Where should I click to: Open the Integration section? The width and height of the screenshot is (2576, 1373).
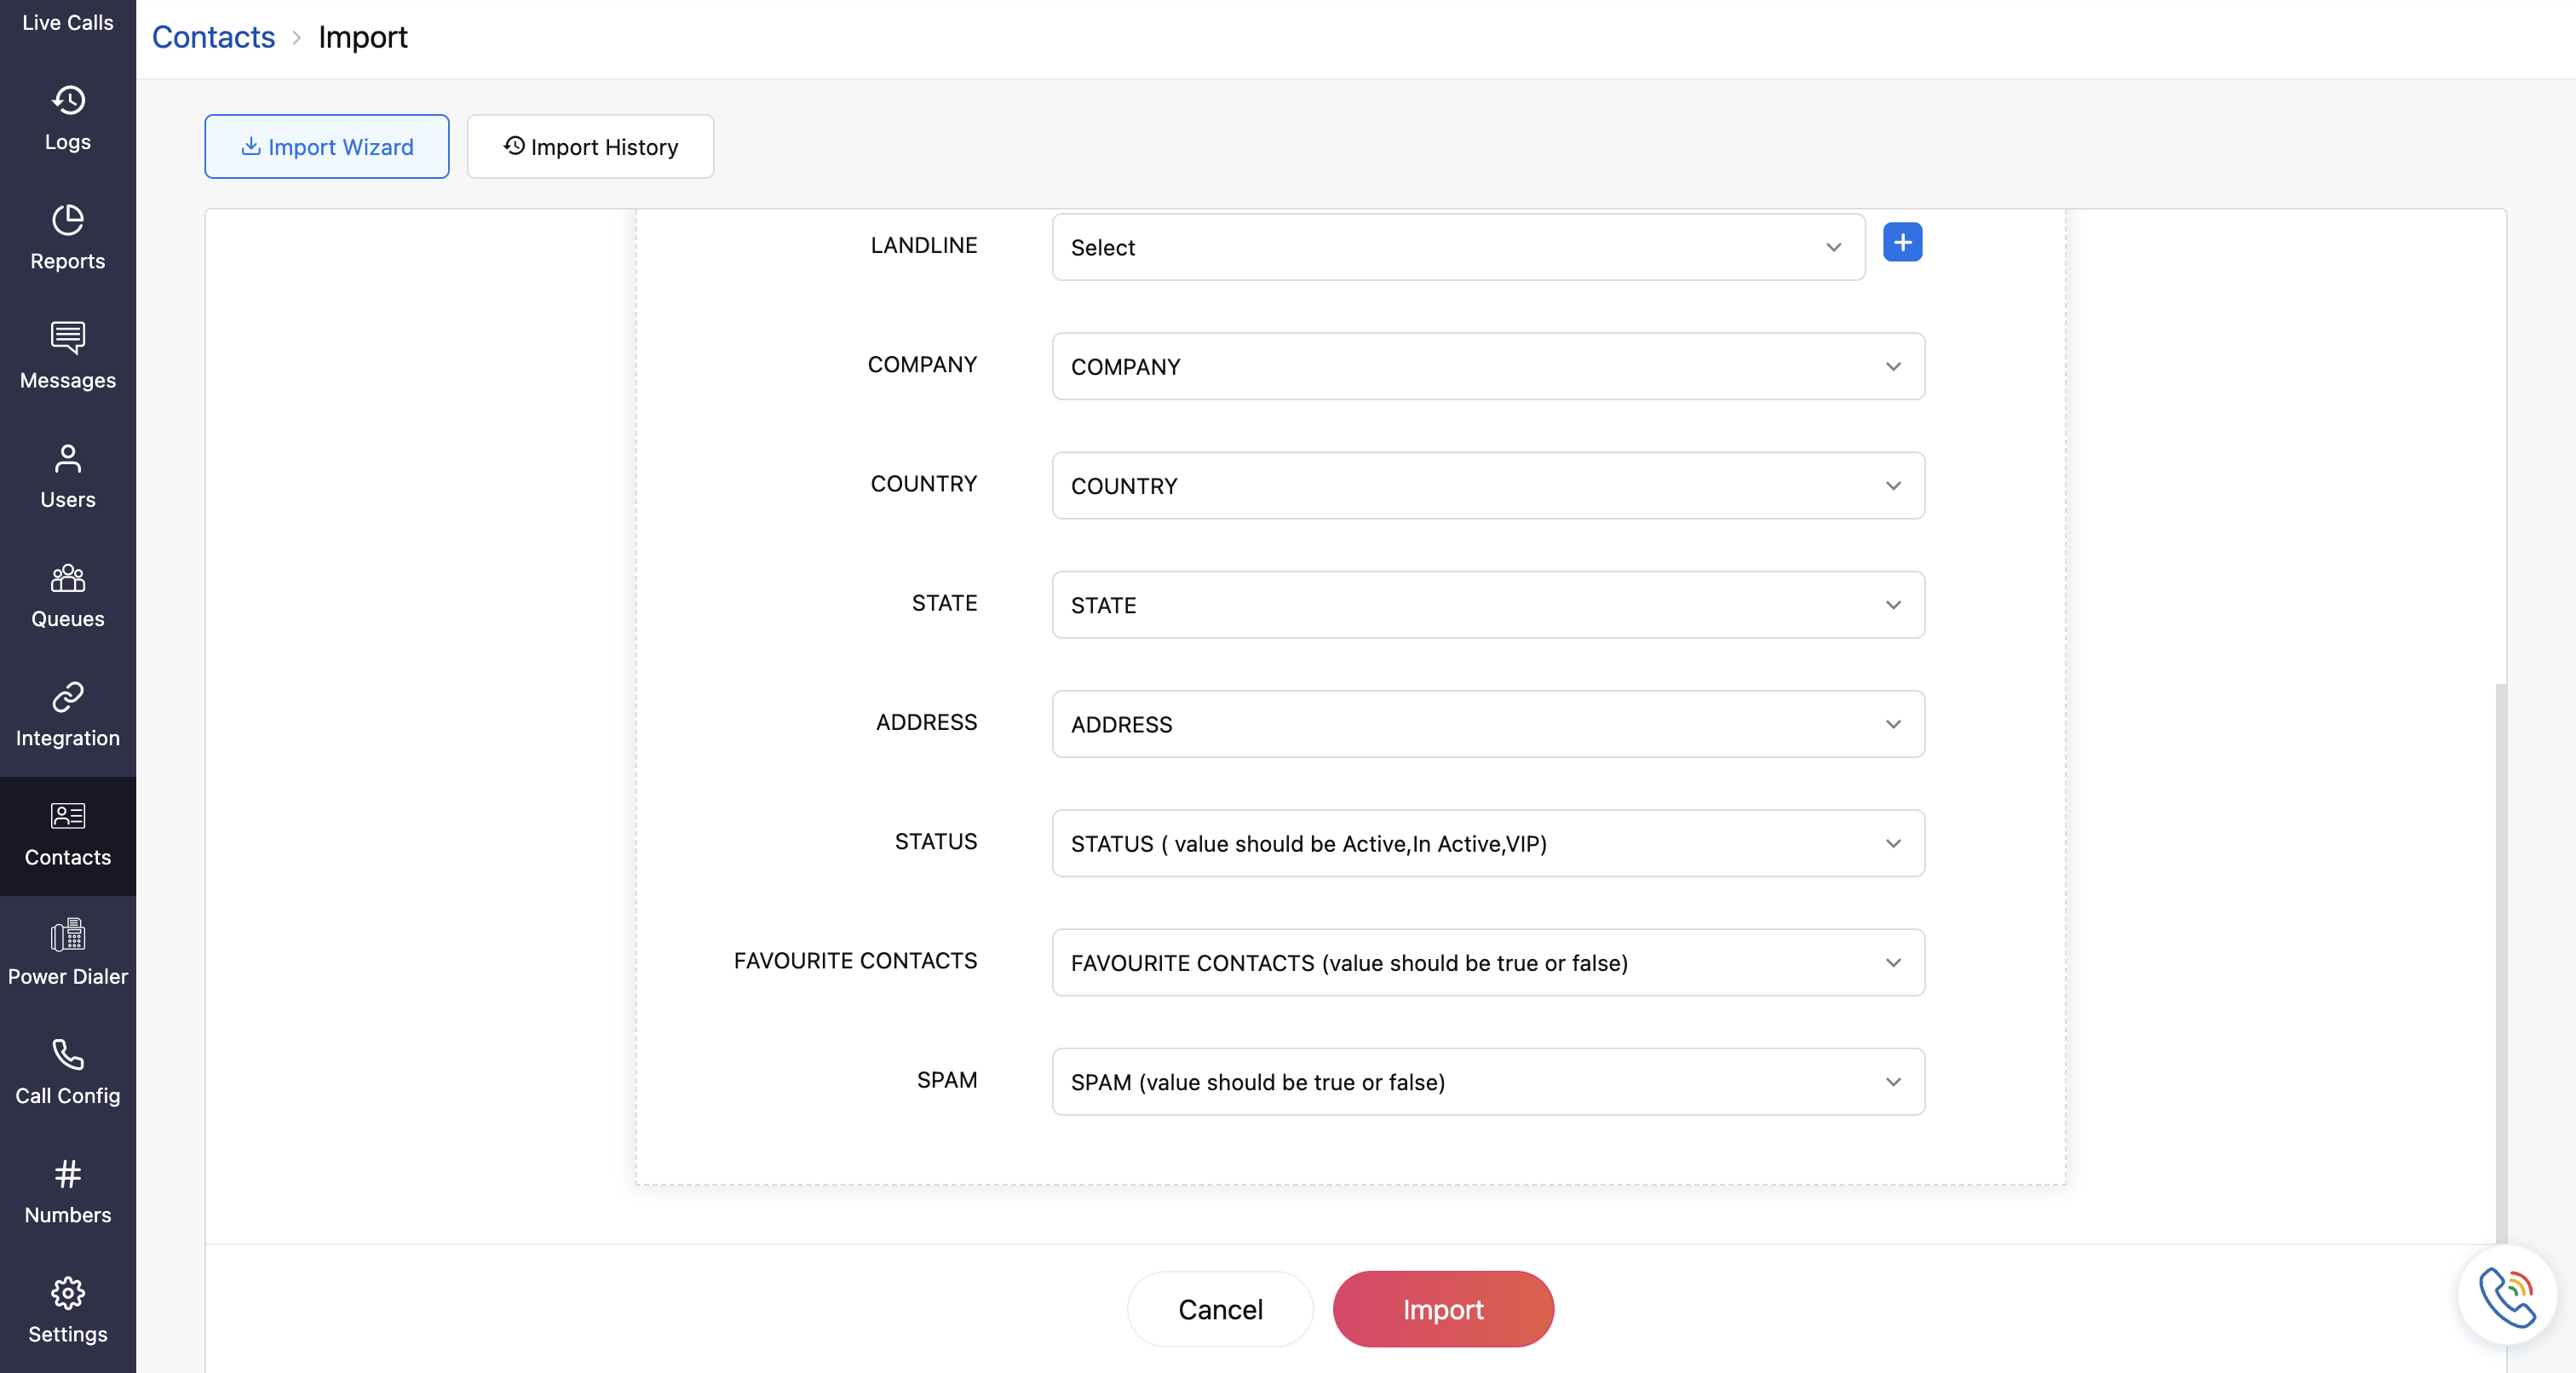(67, 714)
